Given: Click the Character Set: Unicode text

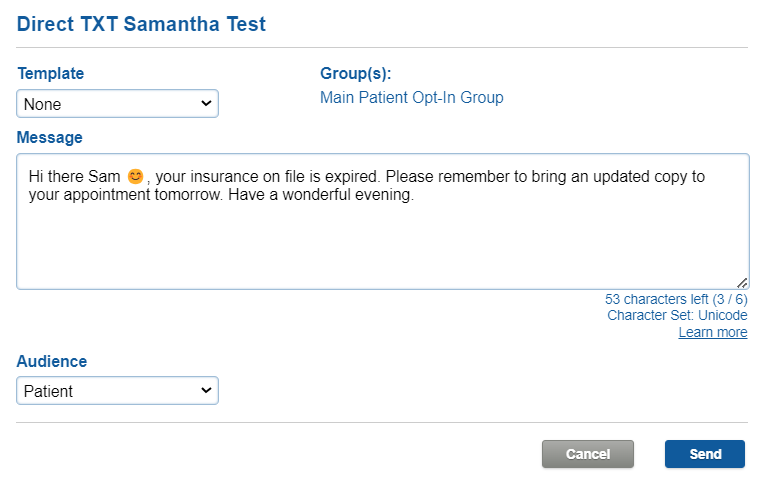Looking at the screenshot, I should pyautogui.click(x=677, y=316).
